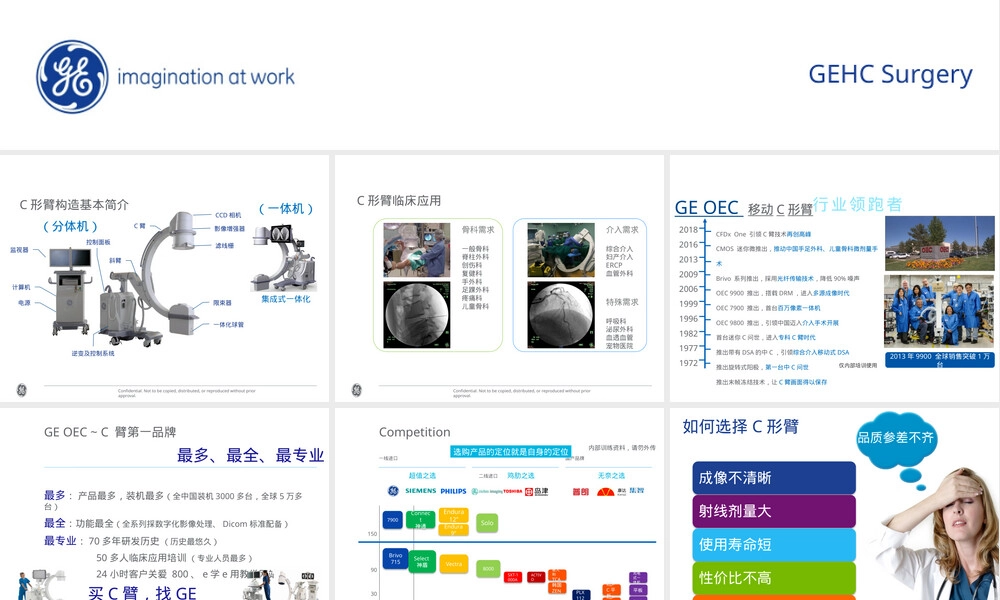Click the 选购产品的定位就是自身的定位 banner
Viewport: 1000px width, 600px height.
pyautogui.click(x=510, y=452)
